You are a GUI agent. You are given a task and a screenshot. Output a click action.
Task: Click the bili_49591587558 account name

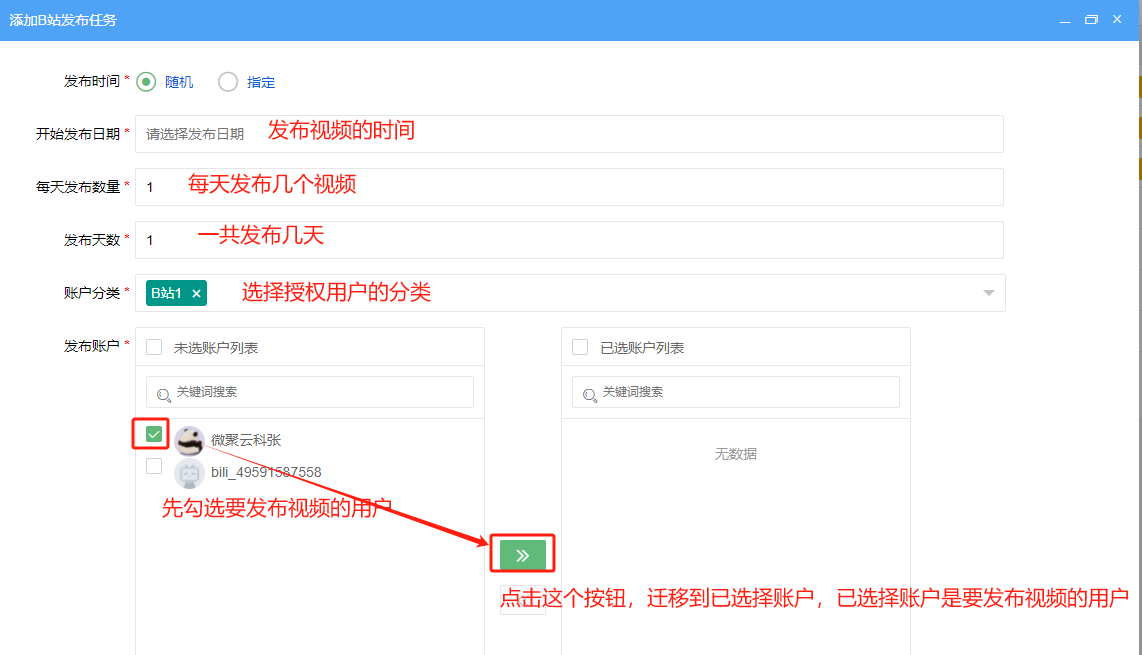266,472
